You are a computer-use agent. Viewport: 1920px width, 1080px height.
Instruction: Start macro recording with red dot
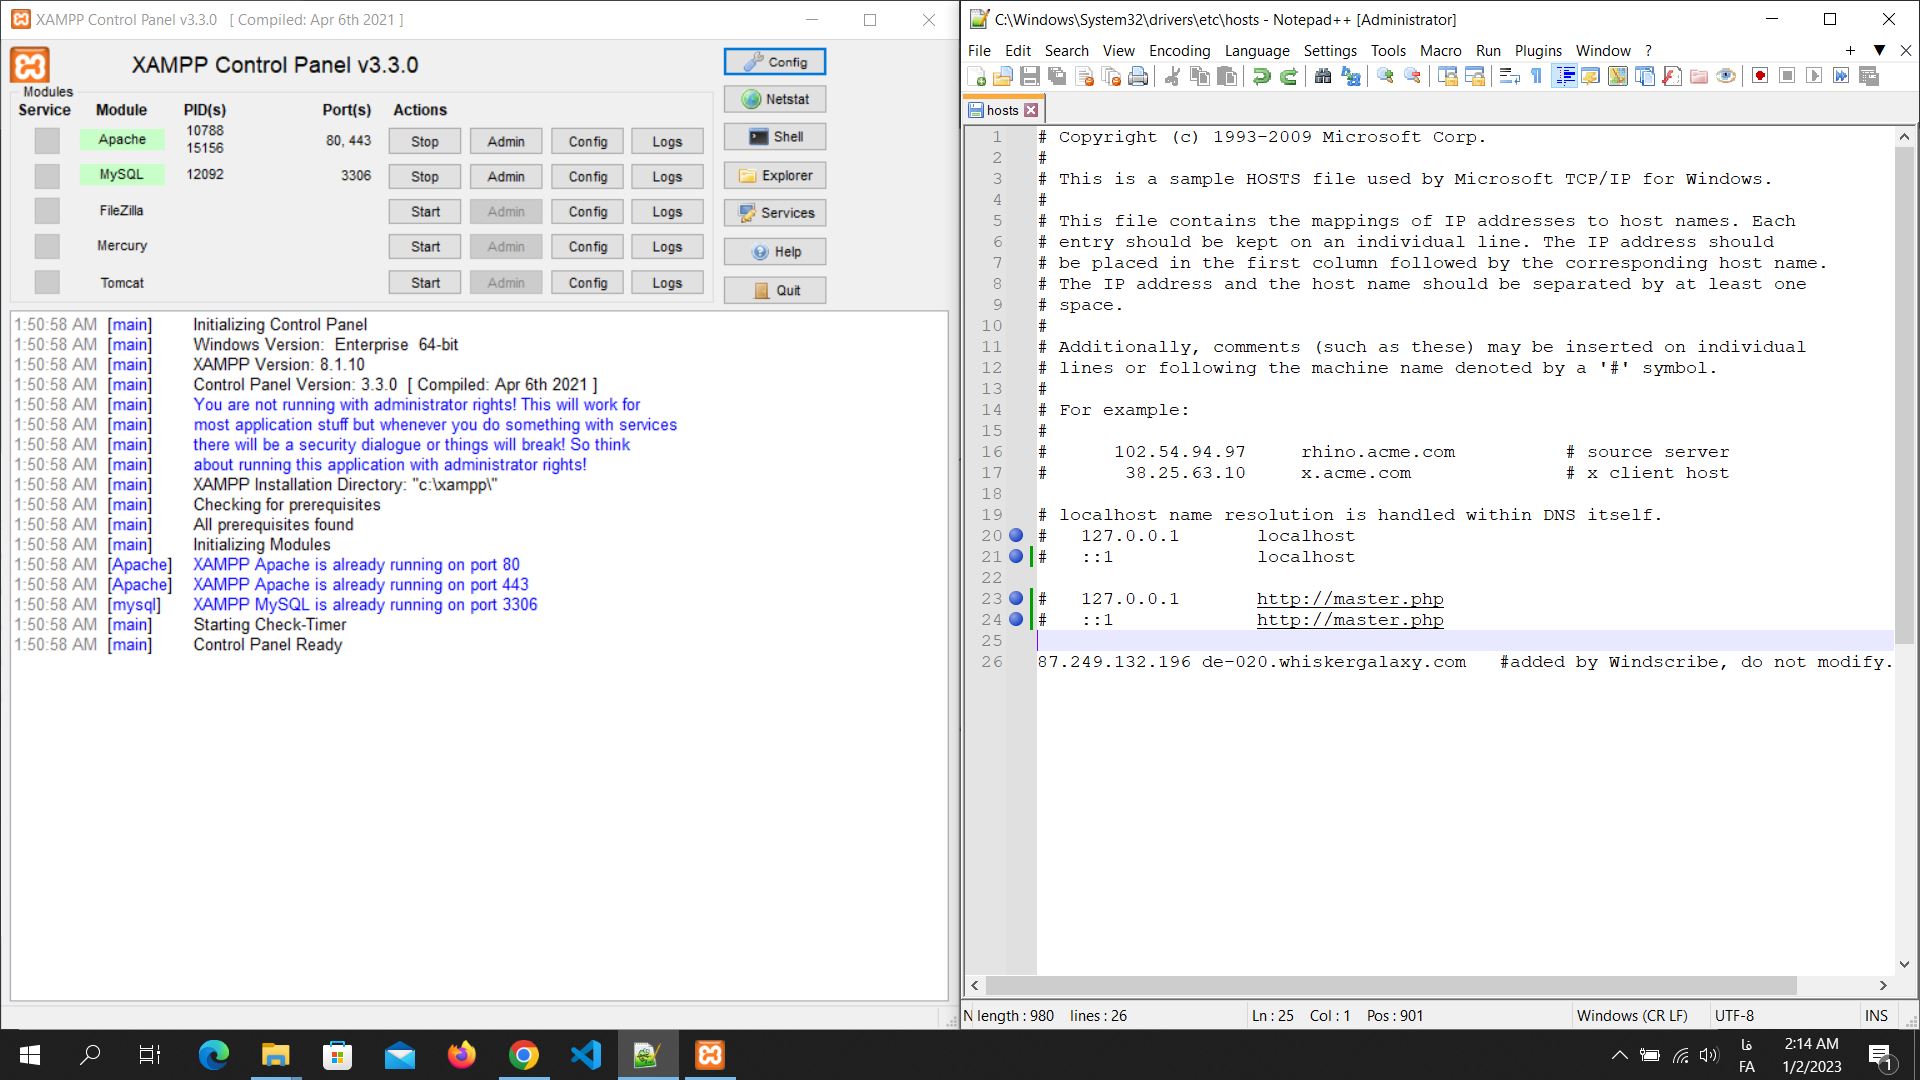coord(1760,77)
